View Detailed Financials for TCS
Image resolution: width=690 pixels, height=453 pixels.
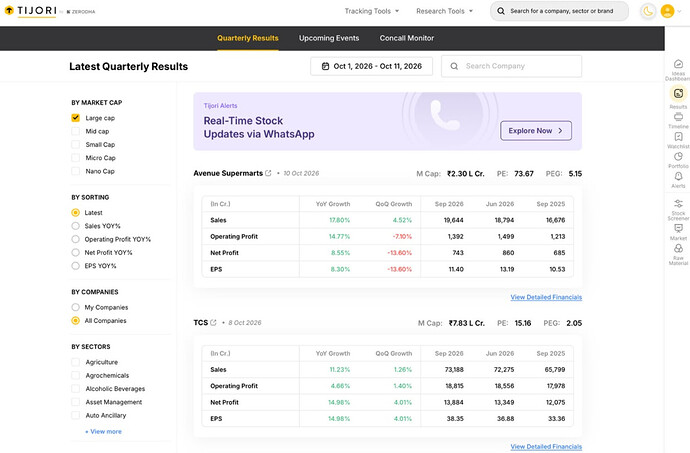[x=546, y=446]
